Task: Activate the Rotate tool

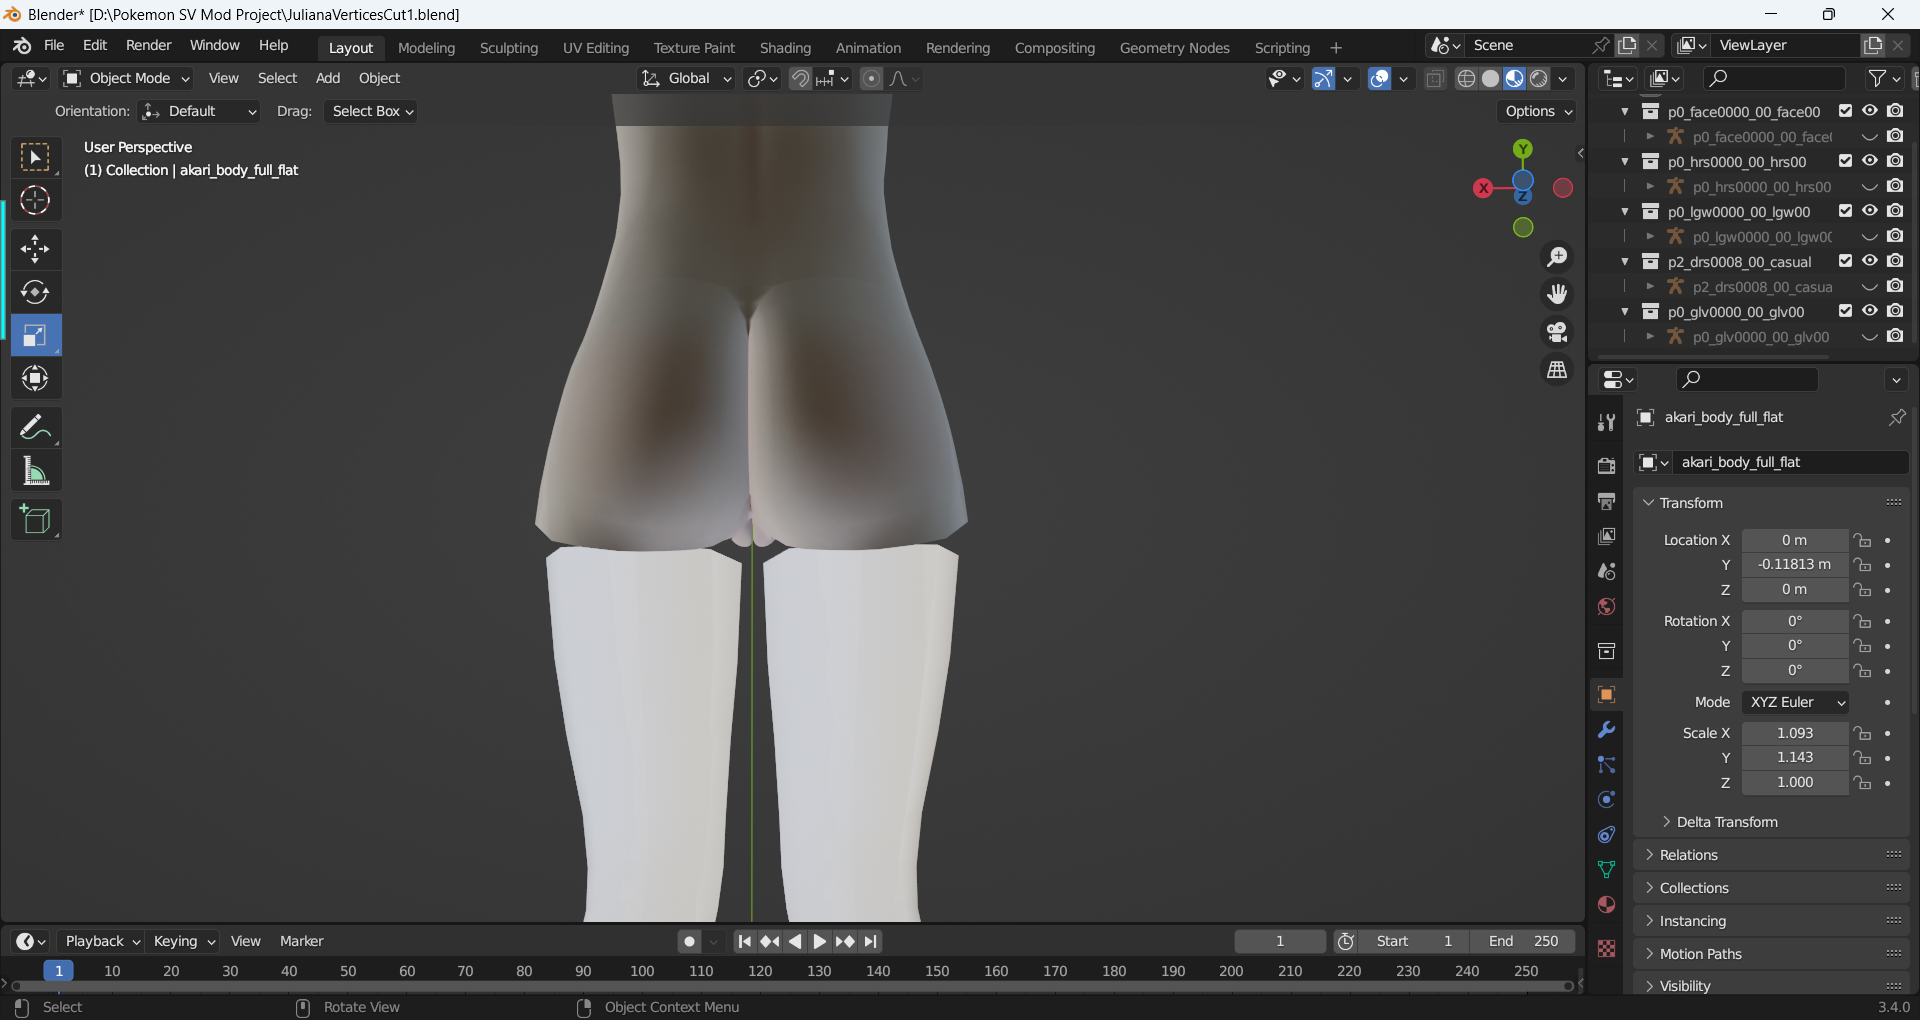Action: pos(35,292)
